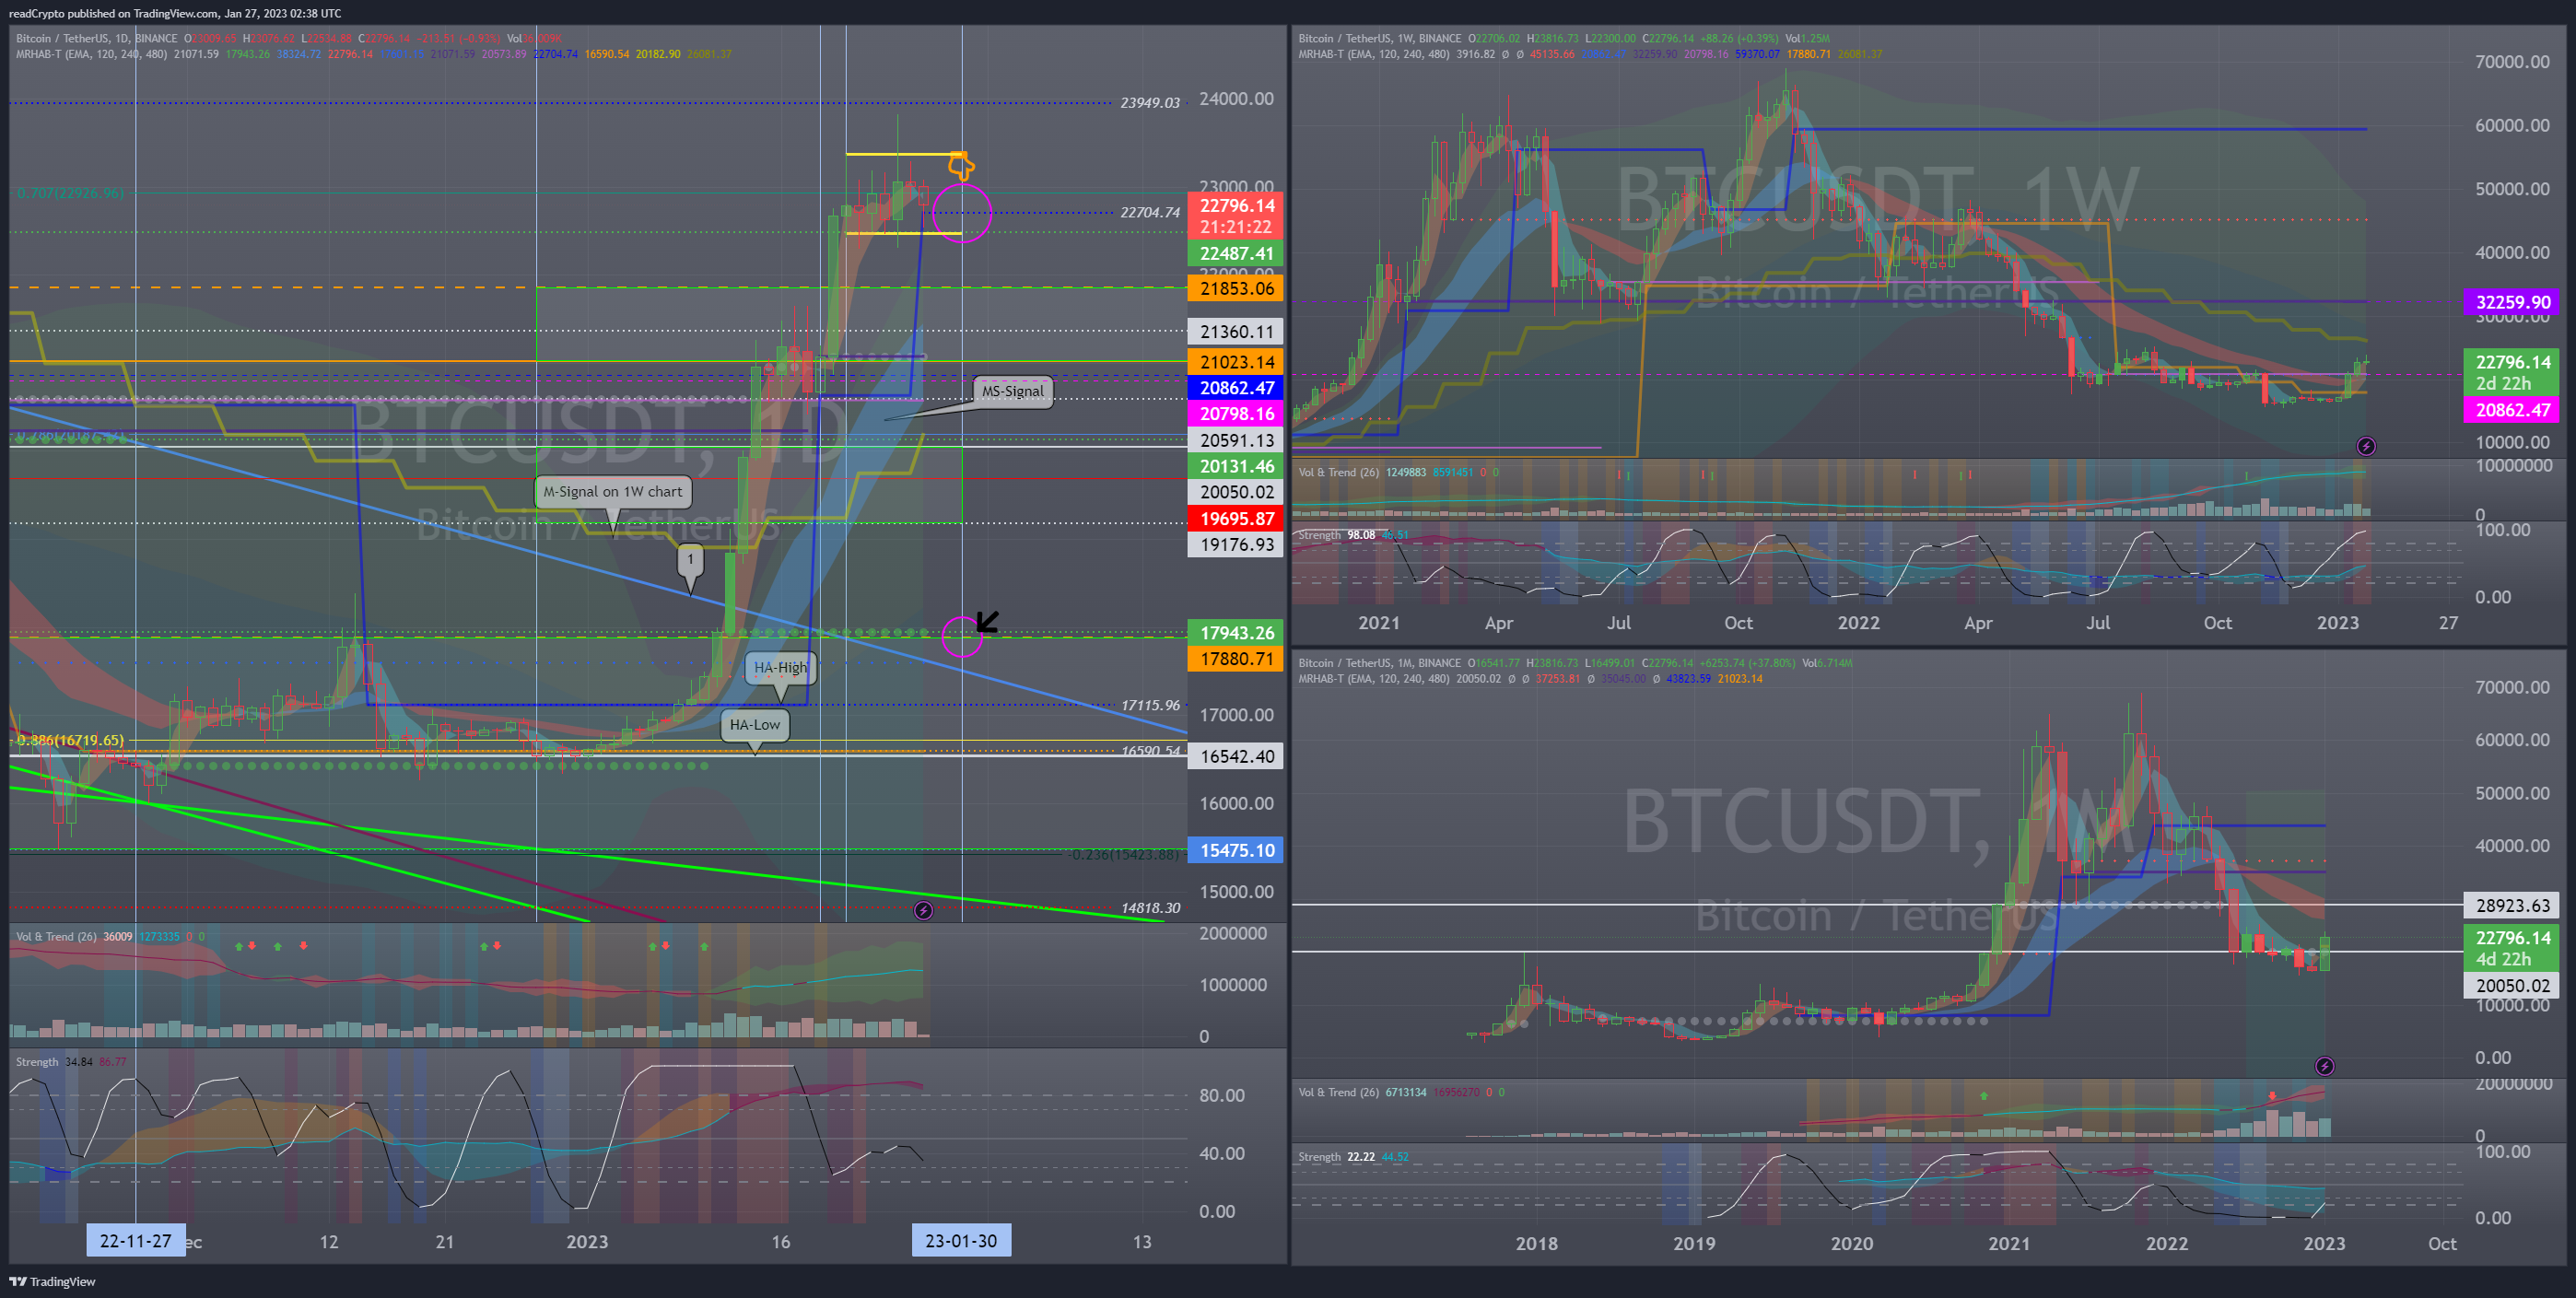The width and height of the screenshot is (2576, 1298).
Task: Click the HA-High callout label
Action: click(x=780, y=667)
